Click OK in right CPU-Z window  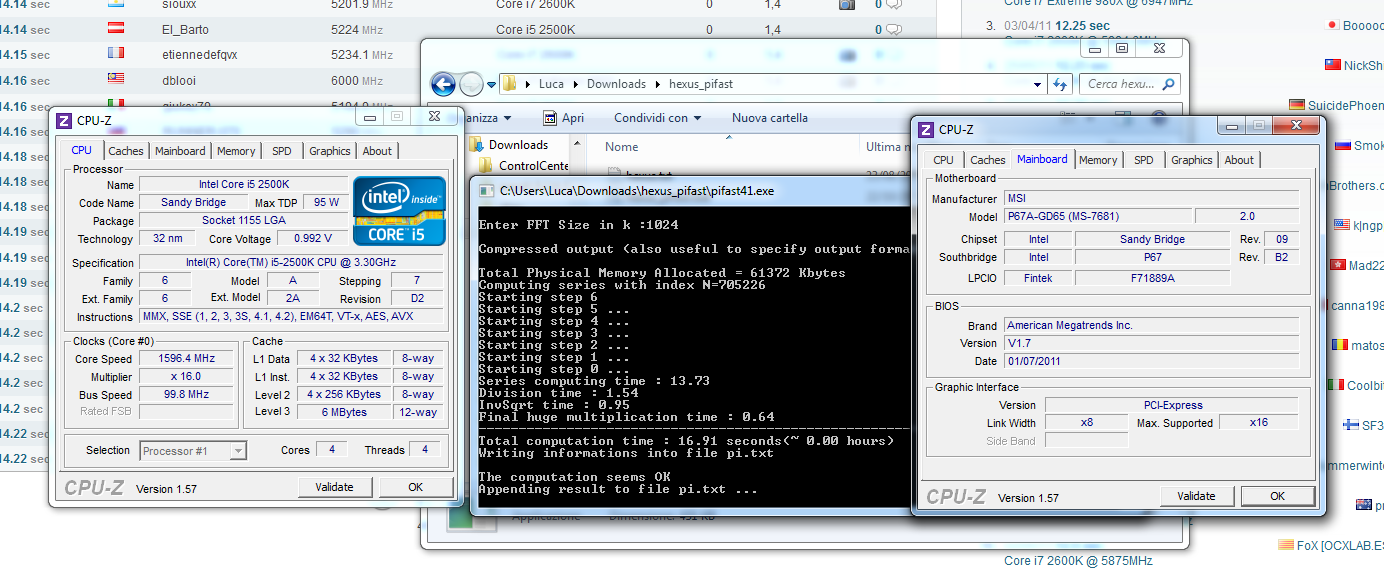click(x=1277, y=496)
